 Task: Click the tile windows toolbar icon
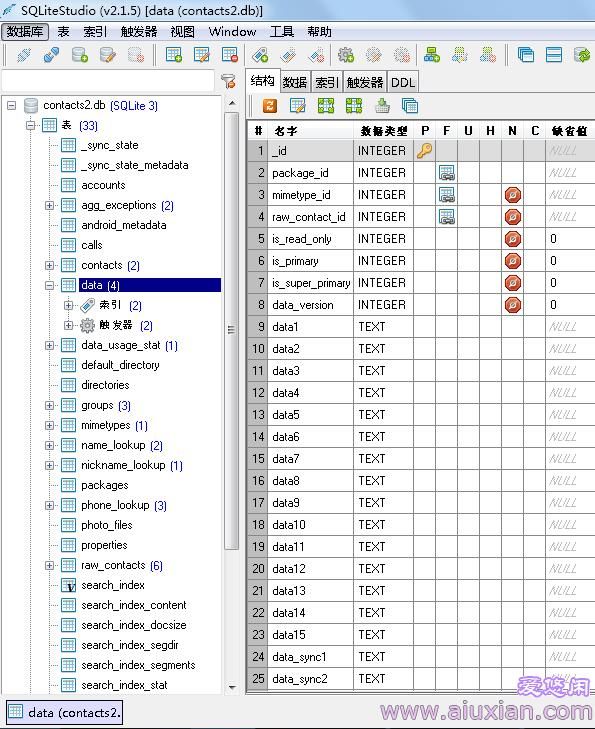click(x=554, y=55)
